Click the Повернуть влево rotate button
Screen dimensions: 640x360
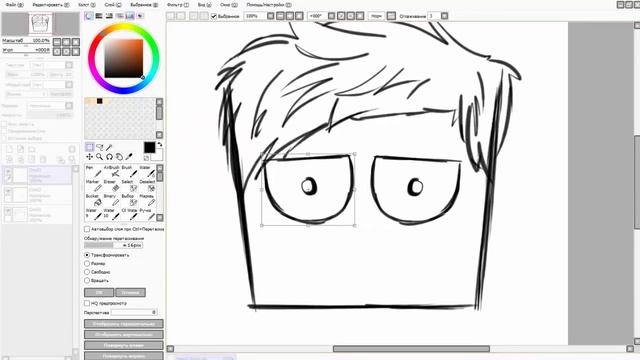[124, 345]
